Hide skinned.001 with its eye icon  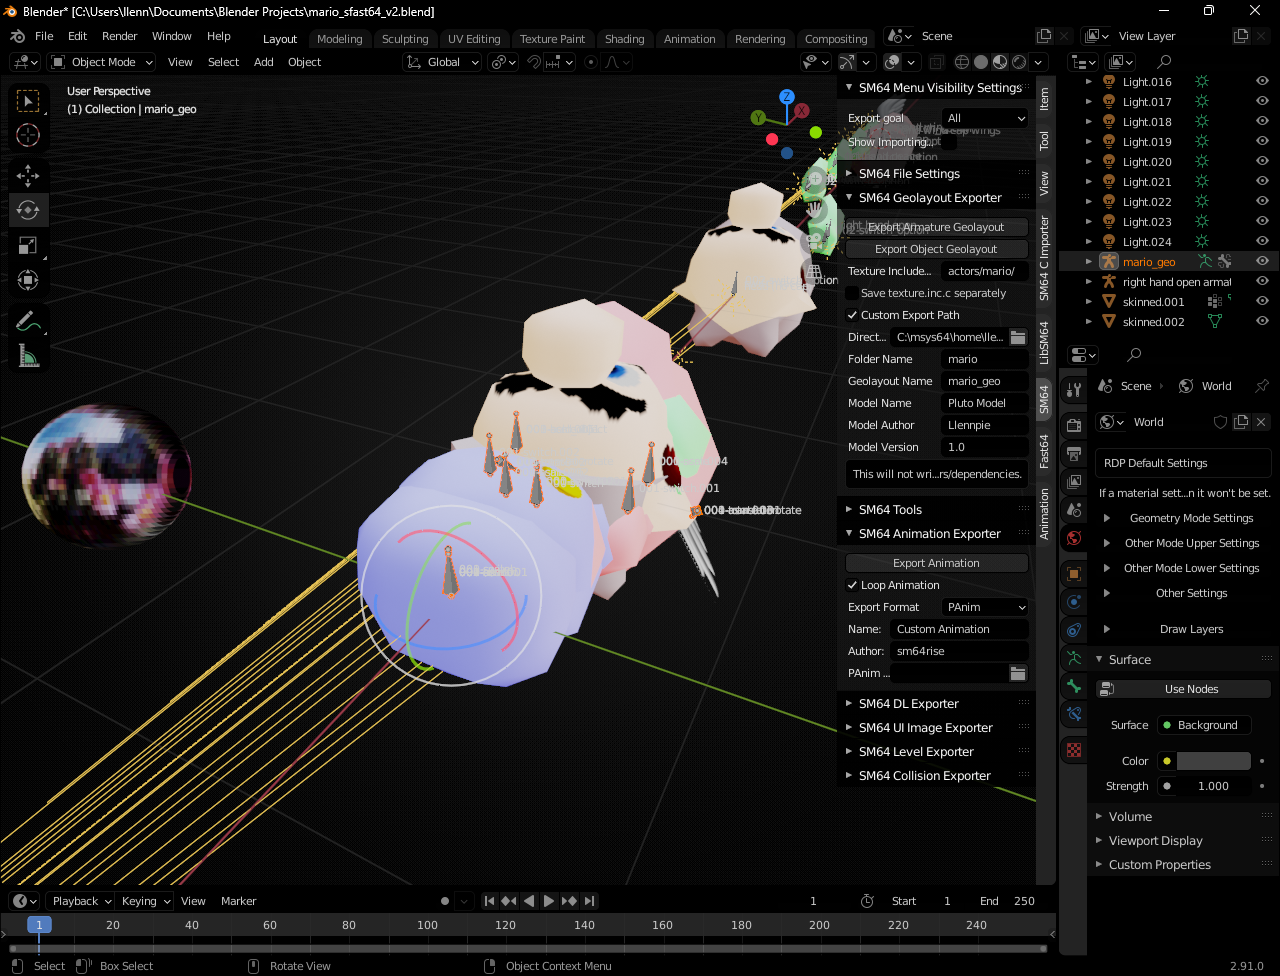[1262, 302]
